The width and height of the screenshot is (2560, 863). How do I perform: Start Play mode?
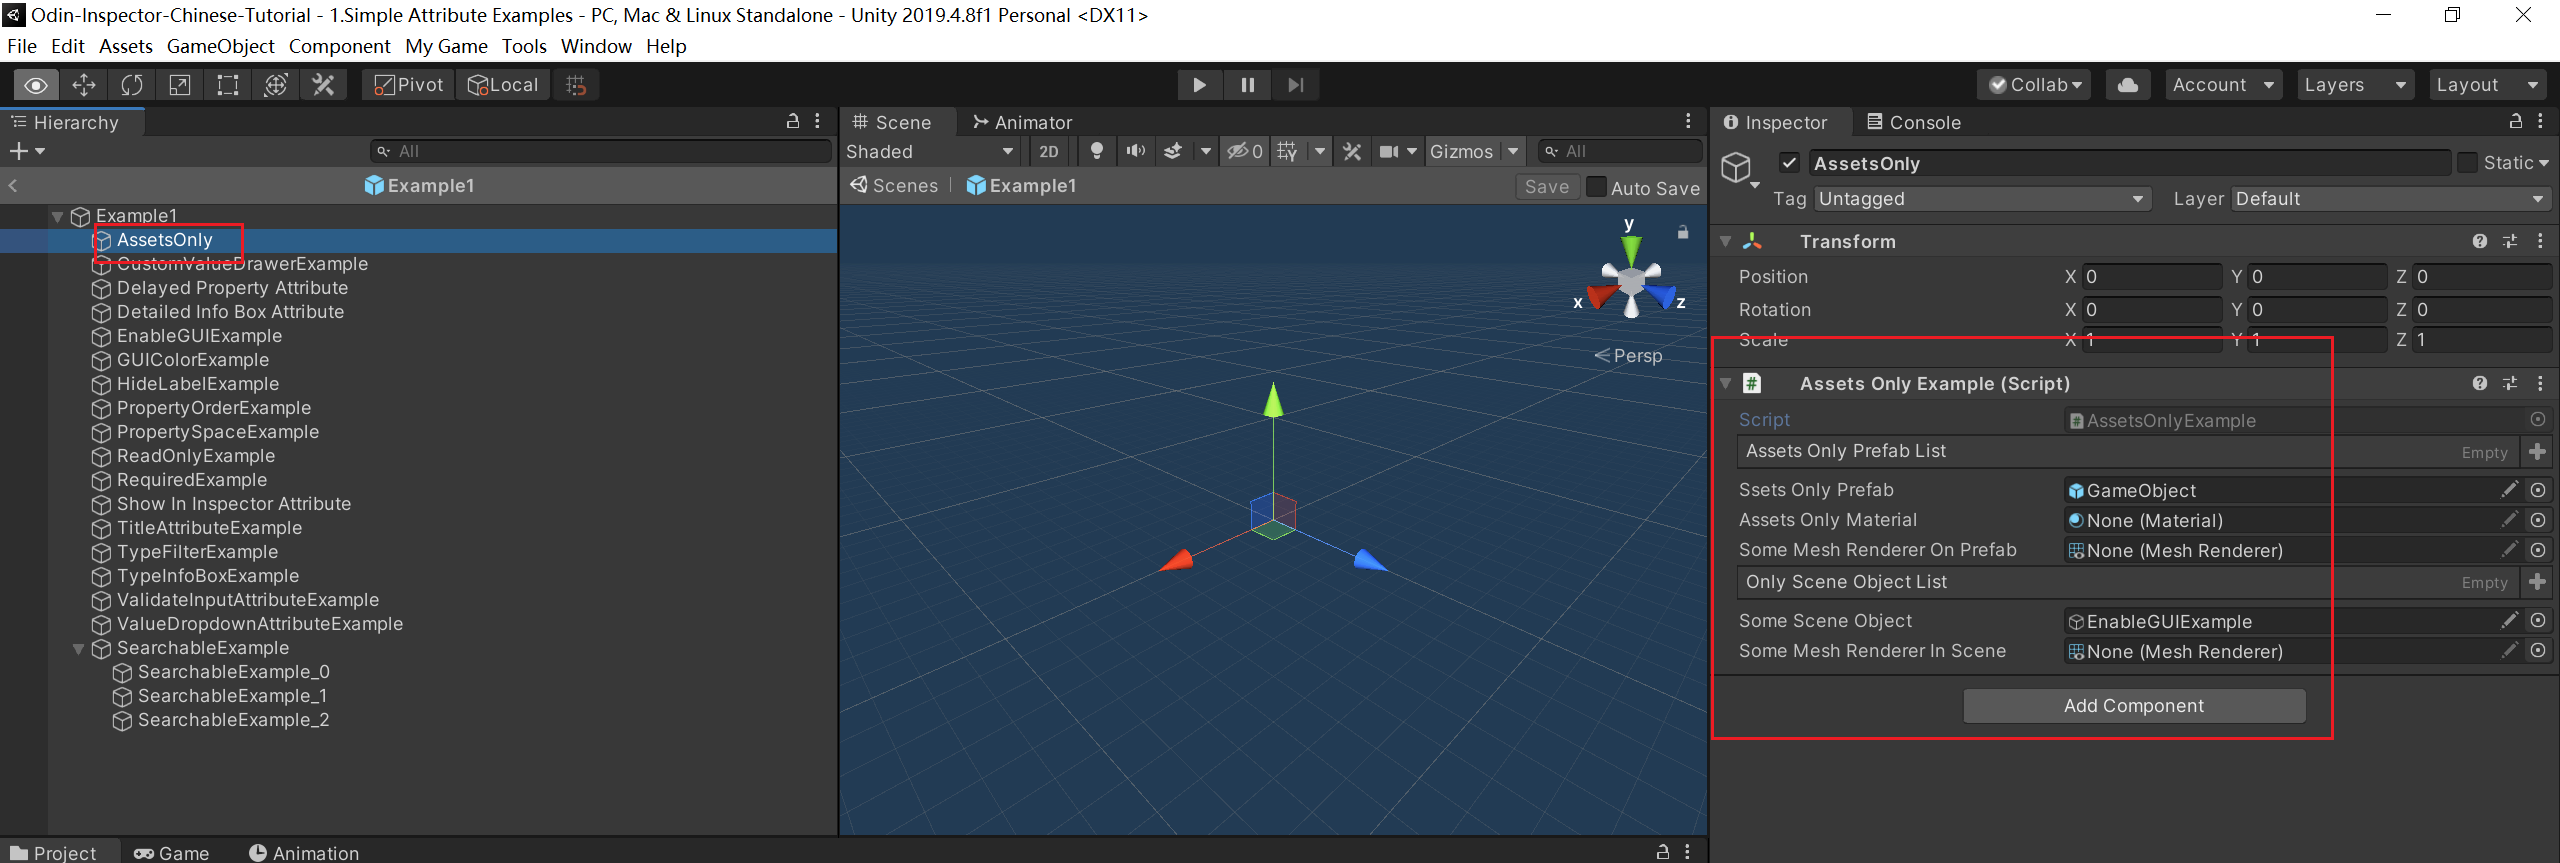(1199, 85)
